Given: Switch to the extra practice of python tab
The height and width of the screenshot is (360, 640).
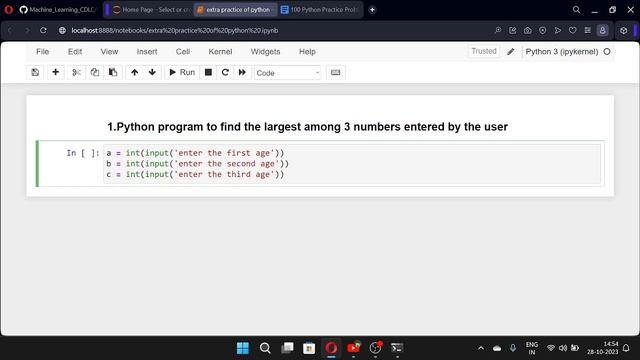Looking at the screenshot, I should pos(235,10).
